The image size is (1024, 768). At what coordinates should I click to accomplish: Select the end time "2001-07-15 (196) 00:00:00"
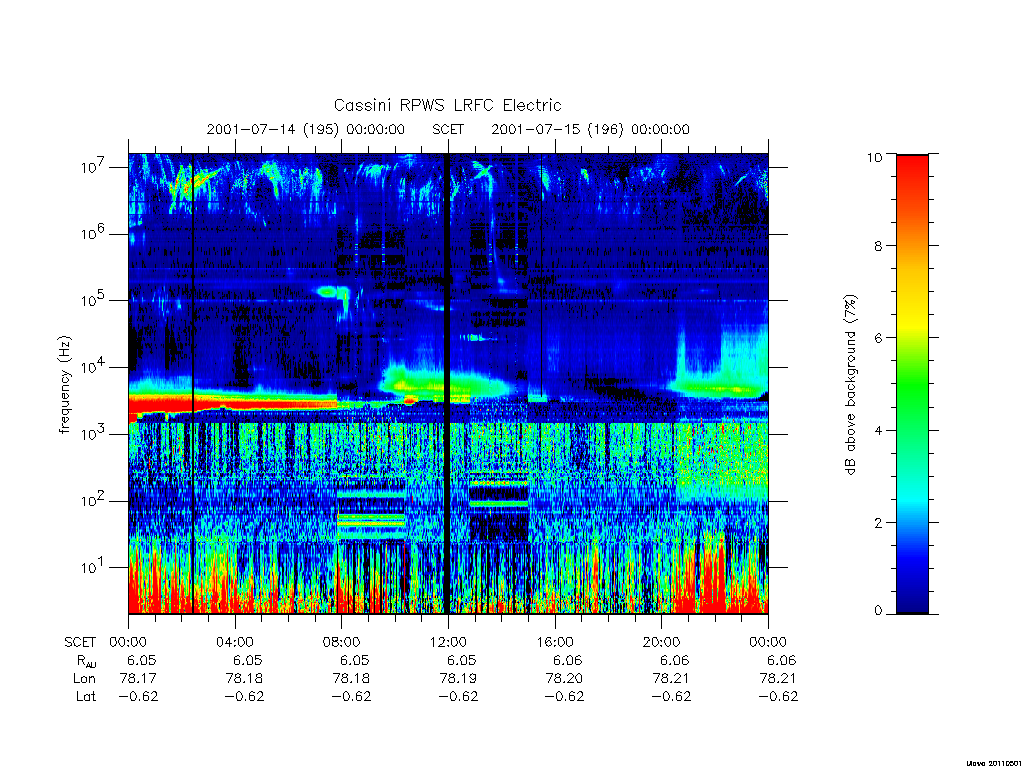pos(590,129)
